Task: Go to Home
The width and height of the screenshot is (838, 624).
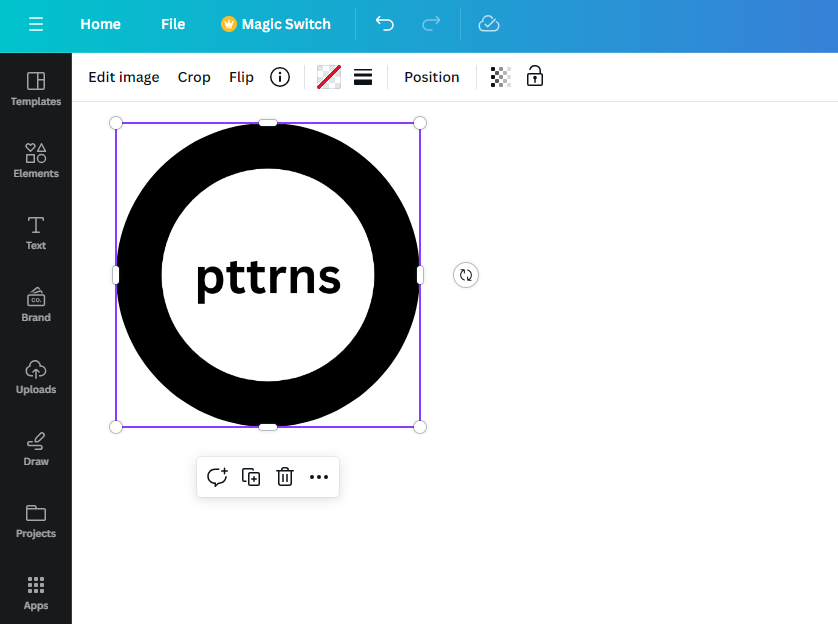Action: [100, 24]
